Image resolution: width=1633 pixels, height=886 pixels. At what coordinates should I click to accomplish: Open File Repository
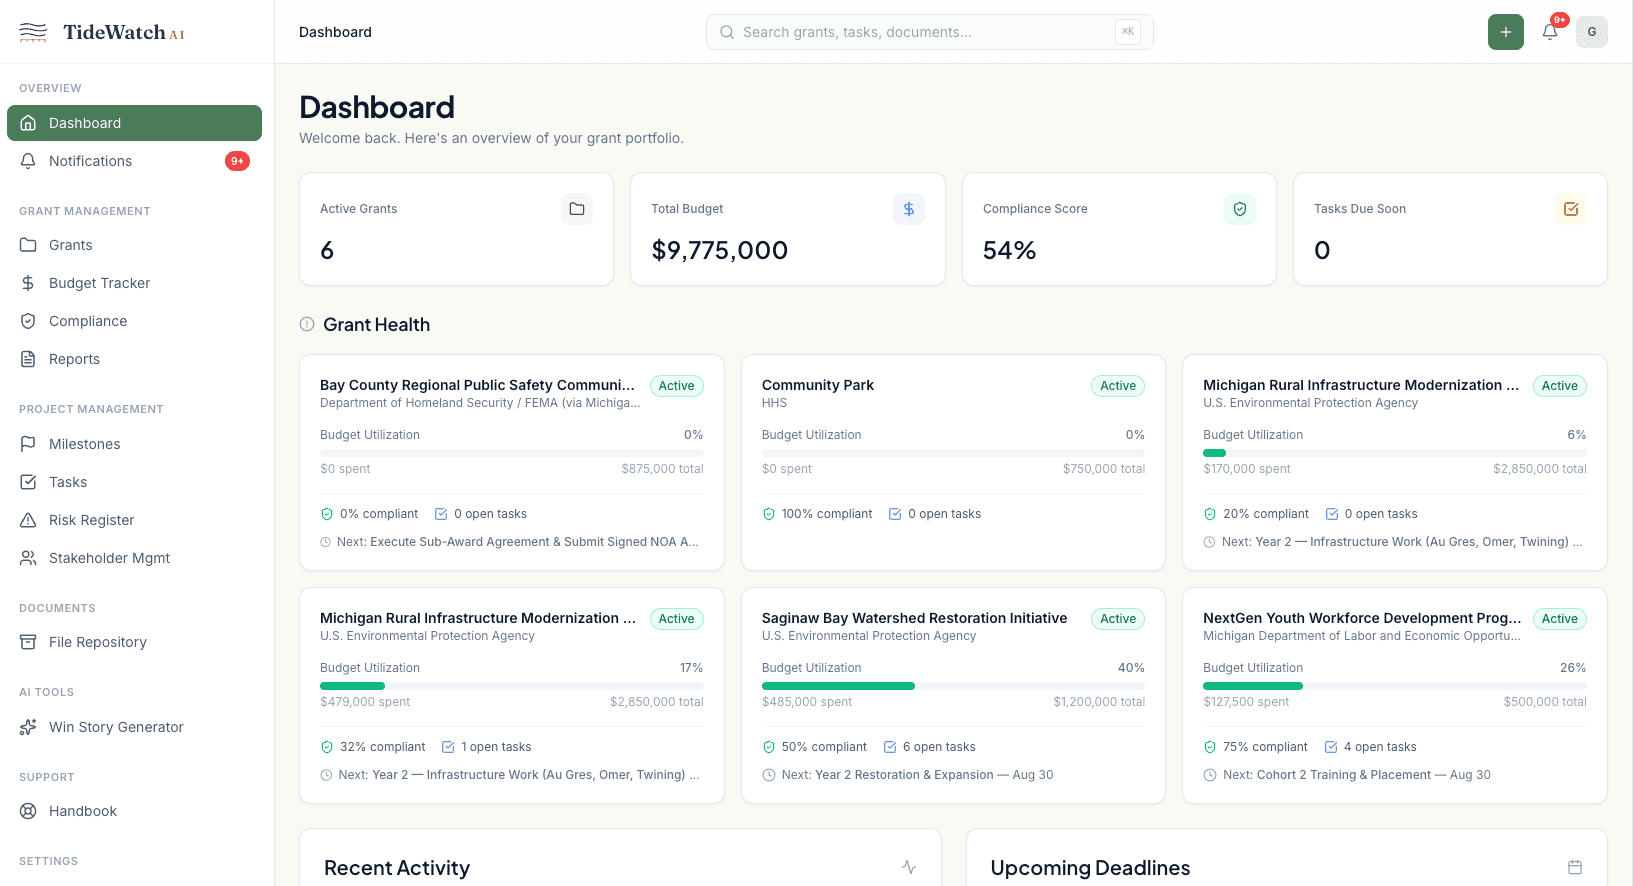pyautogui.click(x=134, y=642)
